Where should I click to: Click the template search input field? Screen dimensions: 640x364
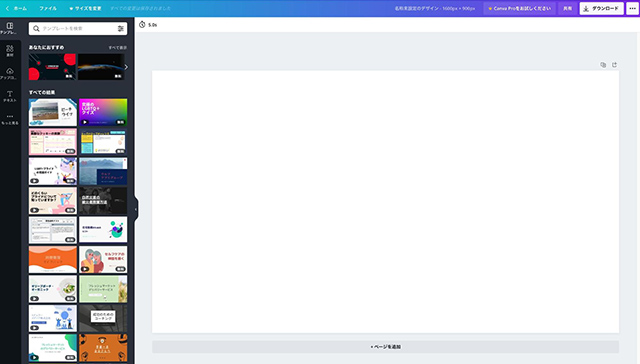73,29
